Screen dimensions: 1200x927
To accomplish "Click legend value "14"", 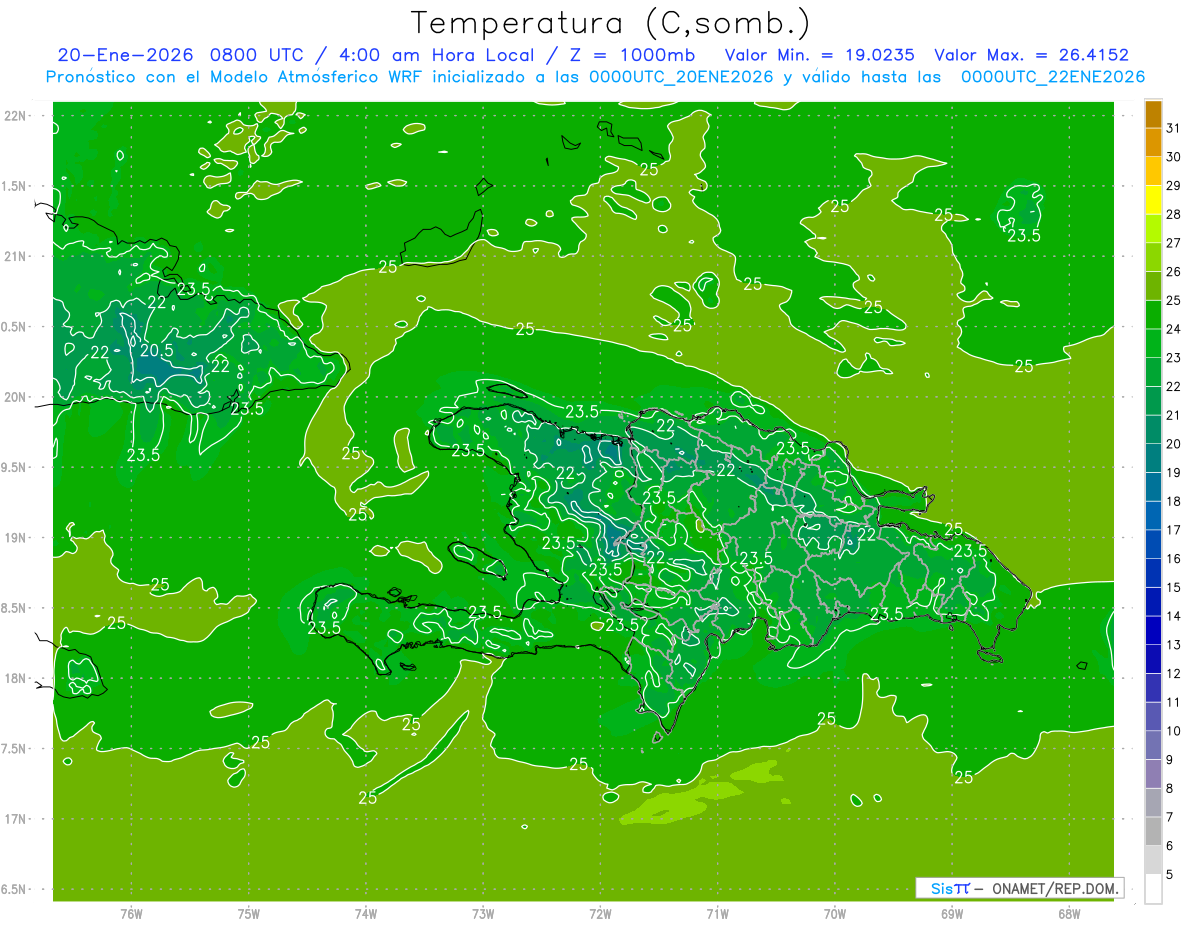I will 1173,616.
